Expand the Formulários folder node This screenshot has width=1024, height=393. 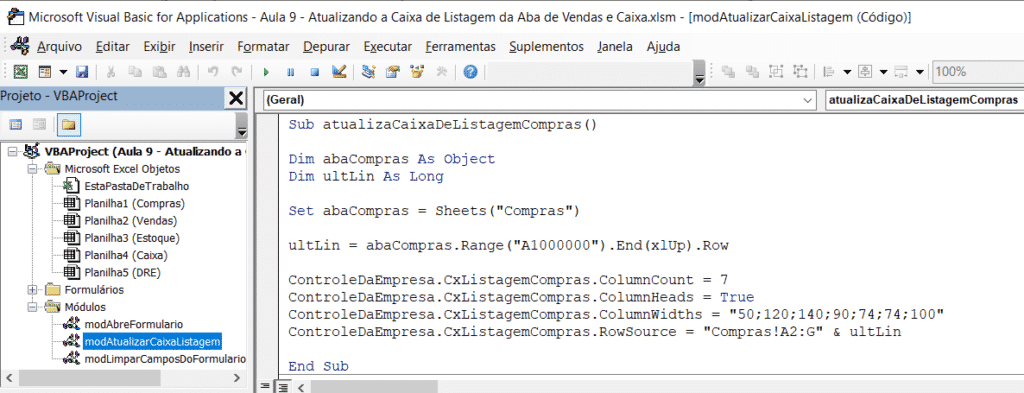(x=33, y=289)
